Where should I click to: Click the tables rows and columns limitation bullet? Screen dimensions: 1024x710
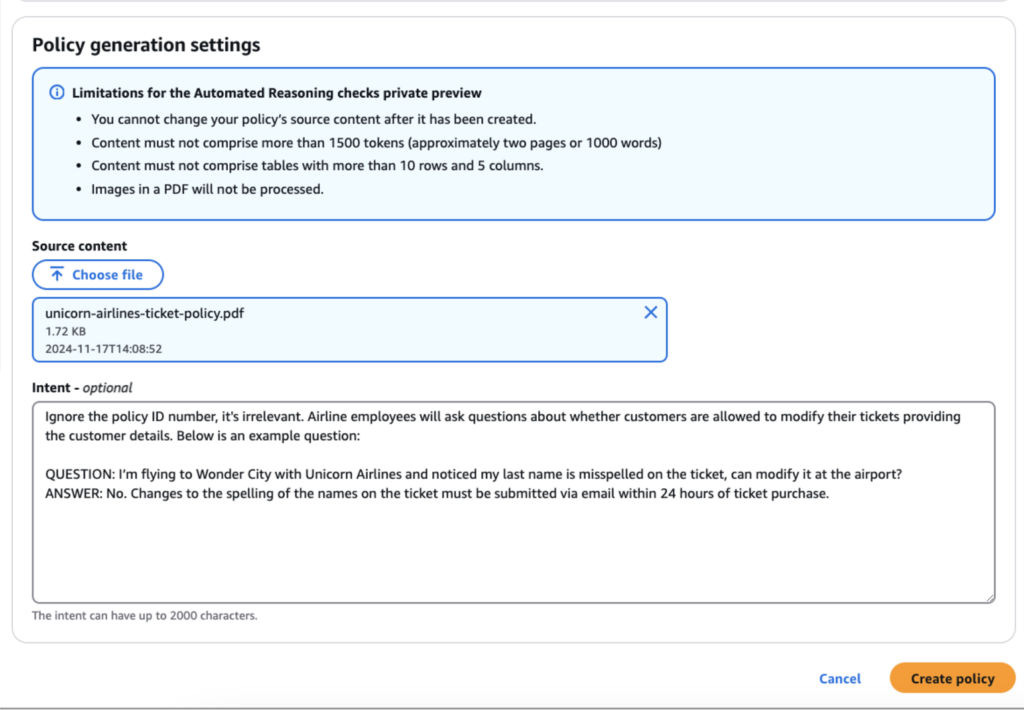(317, 166)
